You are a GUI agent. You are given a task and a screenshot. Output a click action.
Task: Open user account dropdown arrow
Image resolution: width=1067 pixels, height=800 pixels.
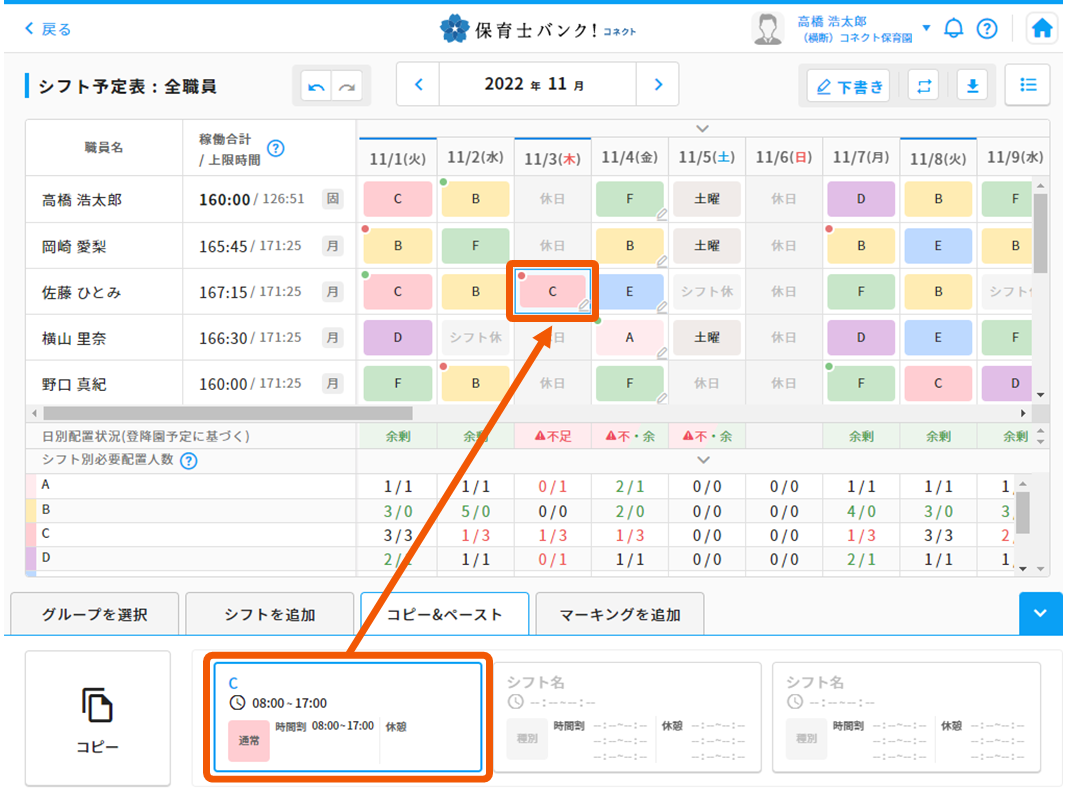pos(926,28)
